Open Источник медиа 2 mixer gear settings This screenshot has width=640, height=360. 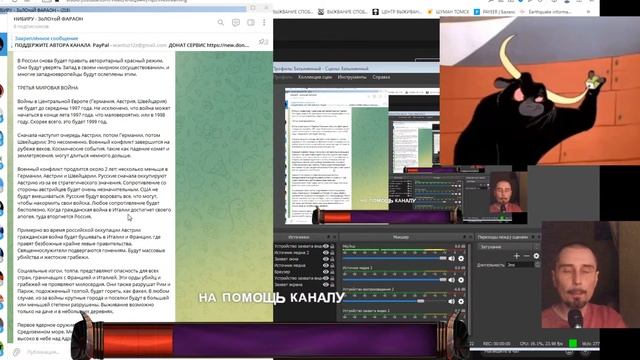pos(461,280)
